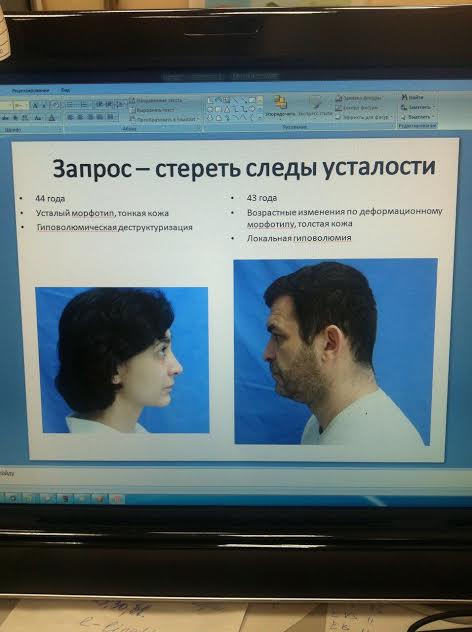Click the font color A icon
This screenshot has width=472, height=632.
tap(52, 118)
